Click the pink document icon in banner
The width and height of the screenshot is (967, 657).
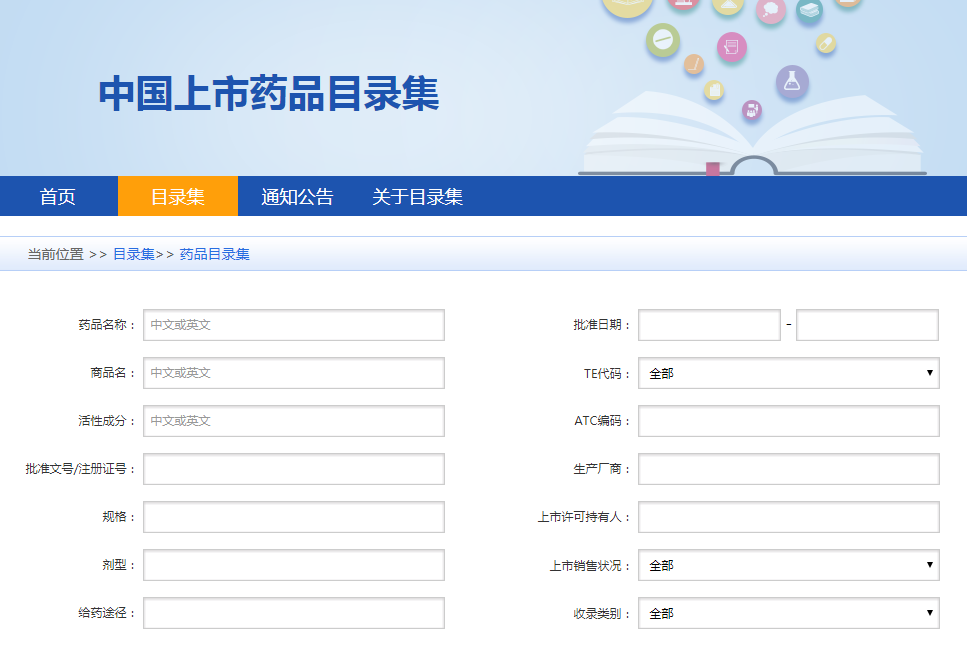click(732, 47)
